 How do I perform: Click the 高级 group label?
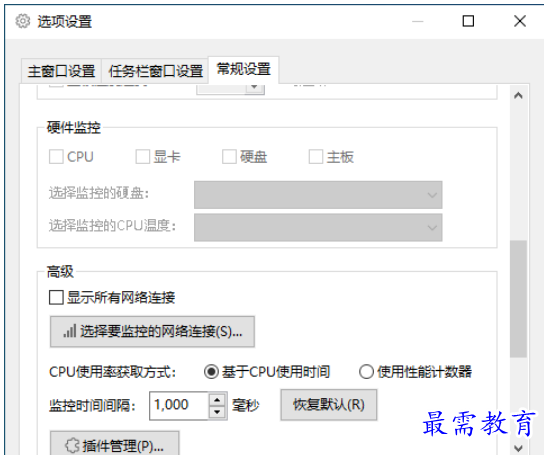[x=60, y=271]
